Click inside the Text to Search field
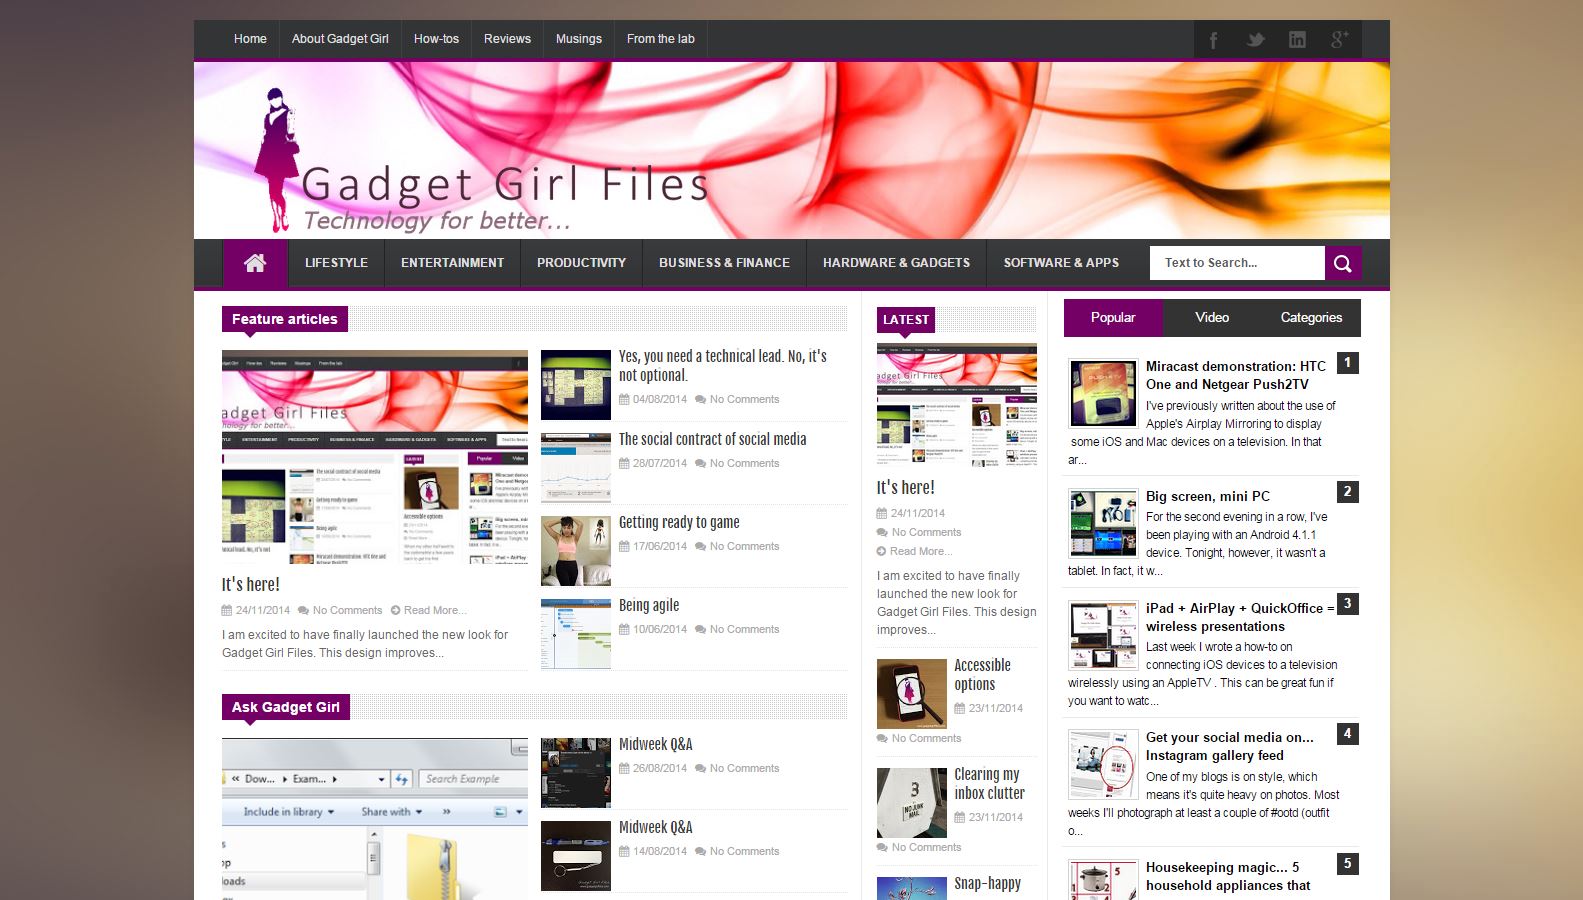This screenshot has height=900, width=1583. pyautogui.click(x=1237, y=263)
